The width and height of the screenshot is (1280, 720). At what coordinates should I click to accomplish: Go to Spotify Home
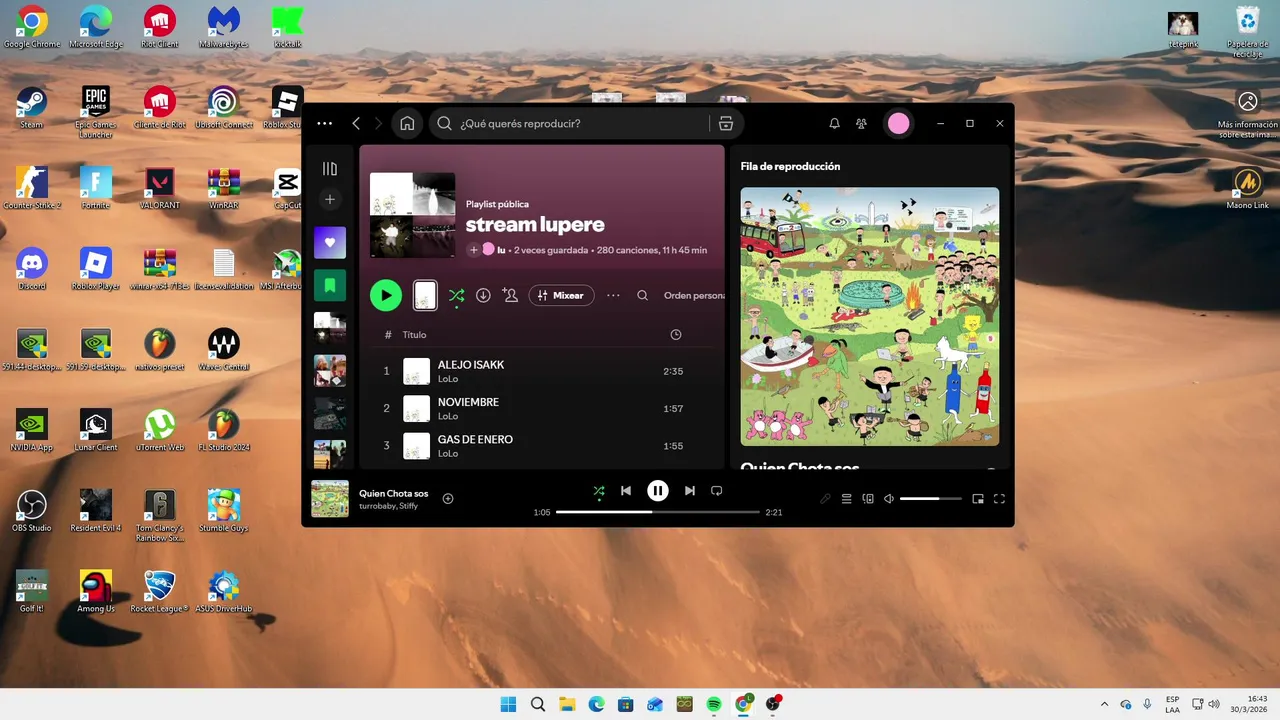[407, 123]
